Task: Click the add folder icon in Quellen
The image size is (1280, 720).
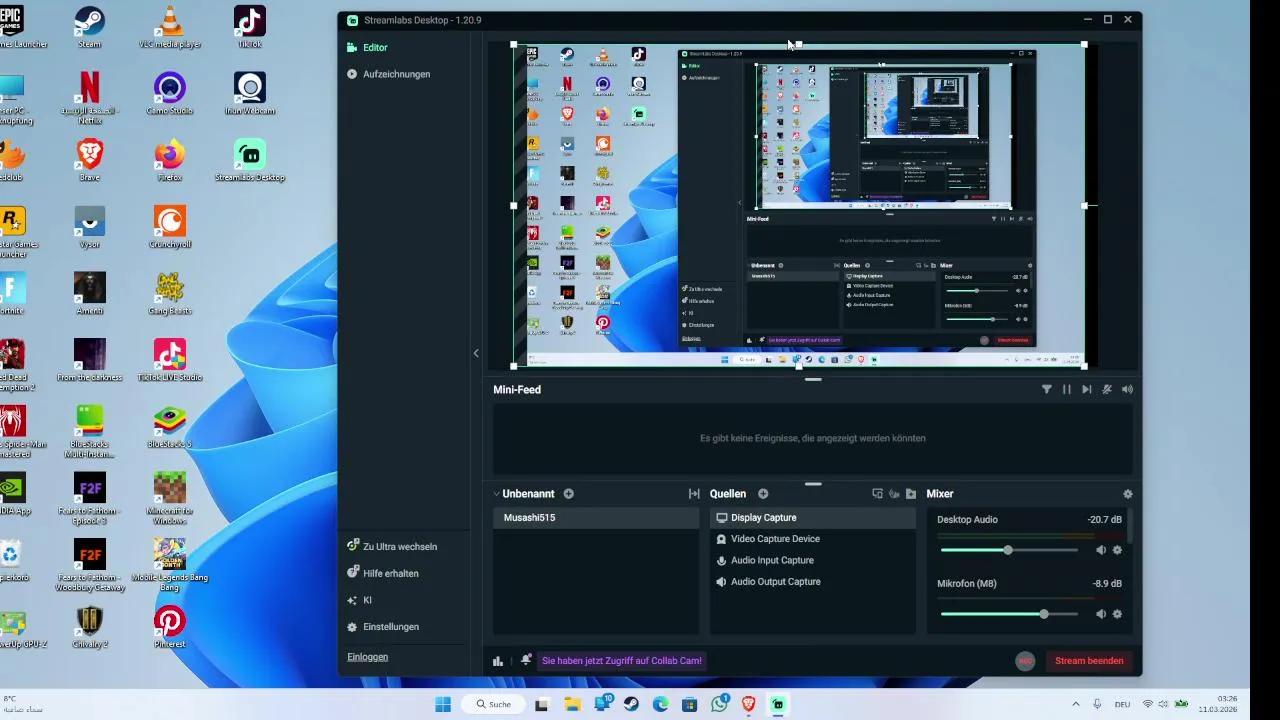Action: (x=911, y=494)
